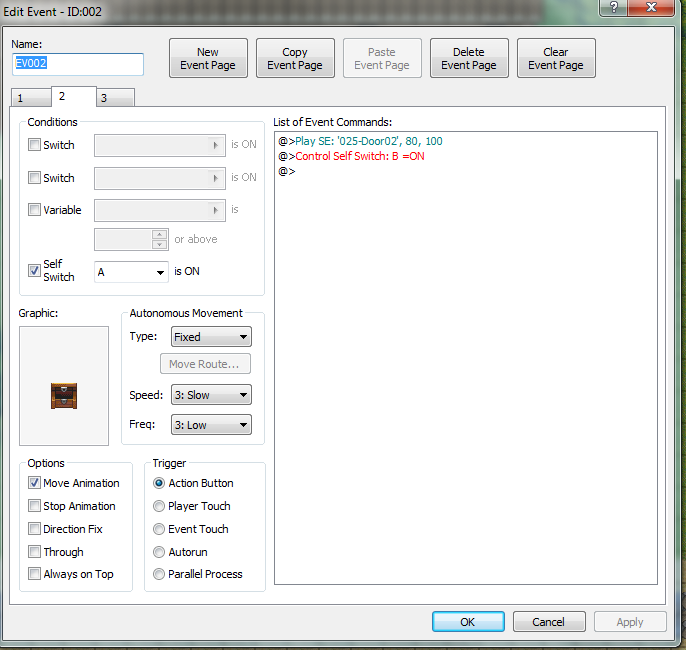The image size is (686, 650).
Task: Select the Player Touch trigger
Action: pyautogui.click(x=159, y=506)
